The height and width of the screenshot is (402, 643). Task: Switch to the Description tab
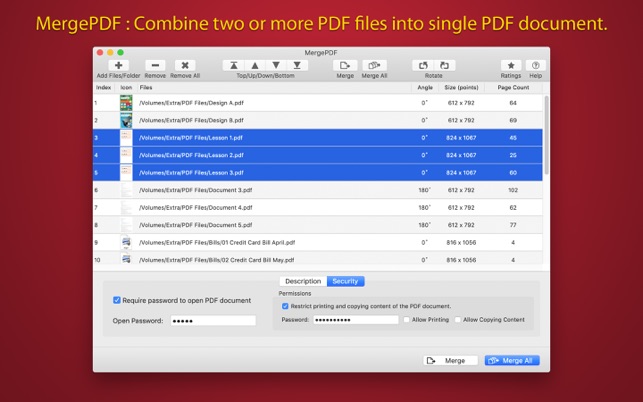click(303, 281)
